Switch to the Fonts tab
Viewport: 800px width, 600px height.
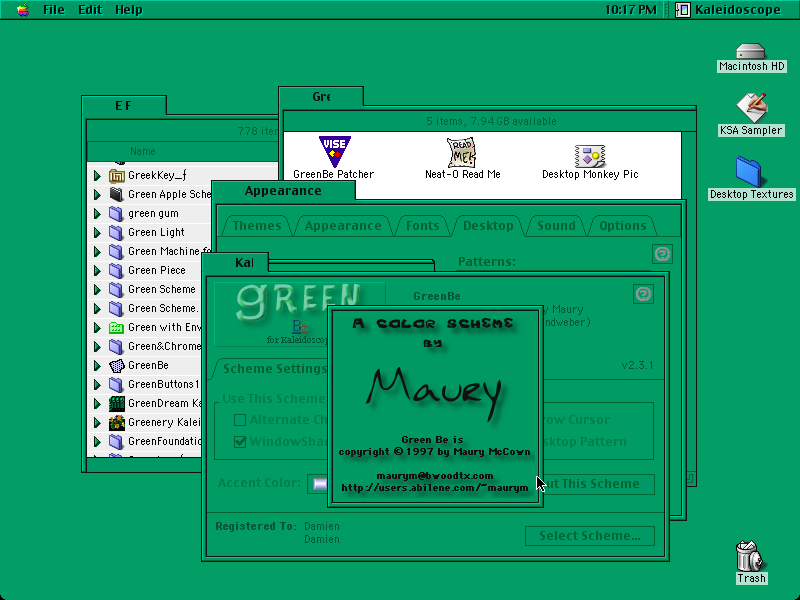(x=422, y=226)
